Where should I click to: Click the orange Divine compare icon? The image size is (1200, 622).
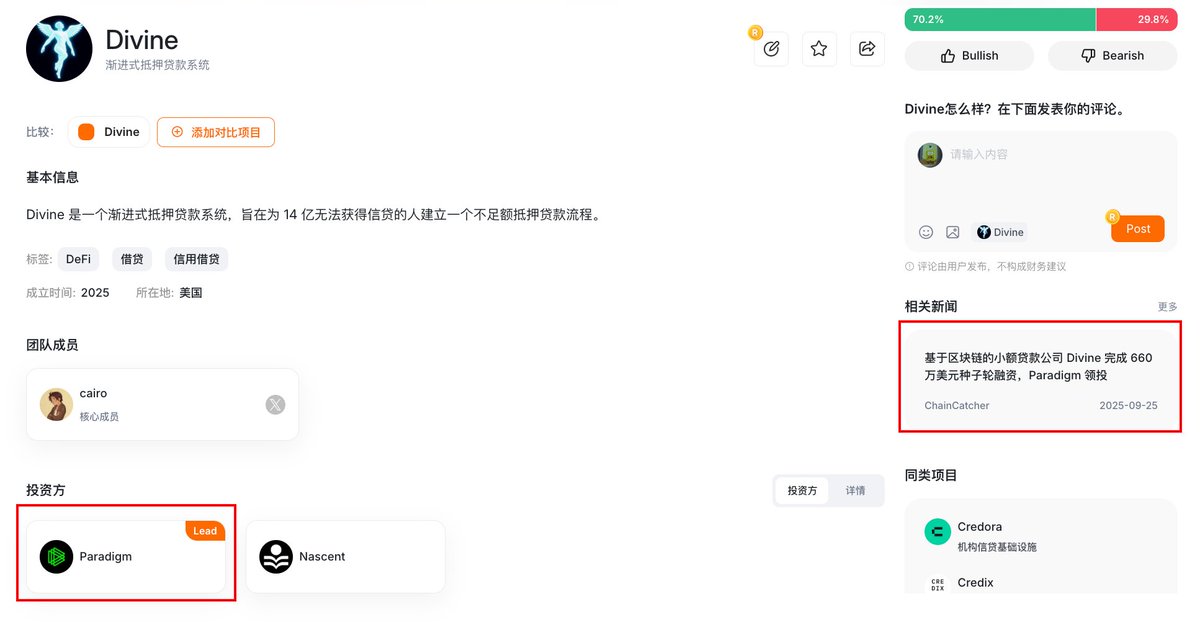86,132
